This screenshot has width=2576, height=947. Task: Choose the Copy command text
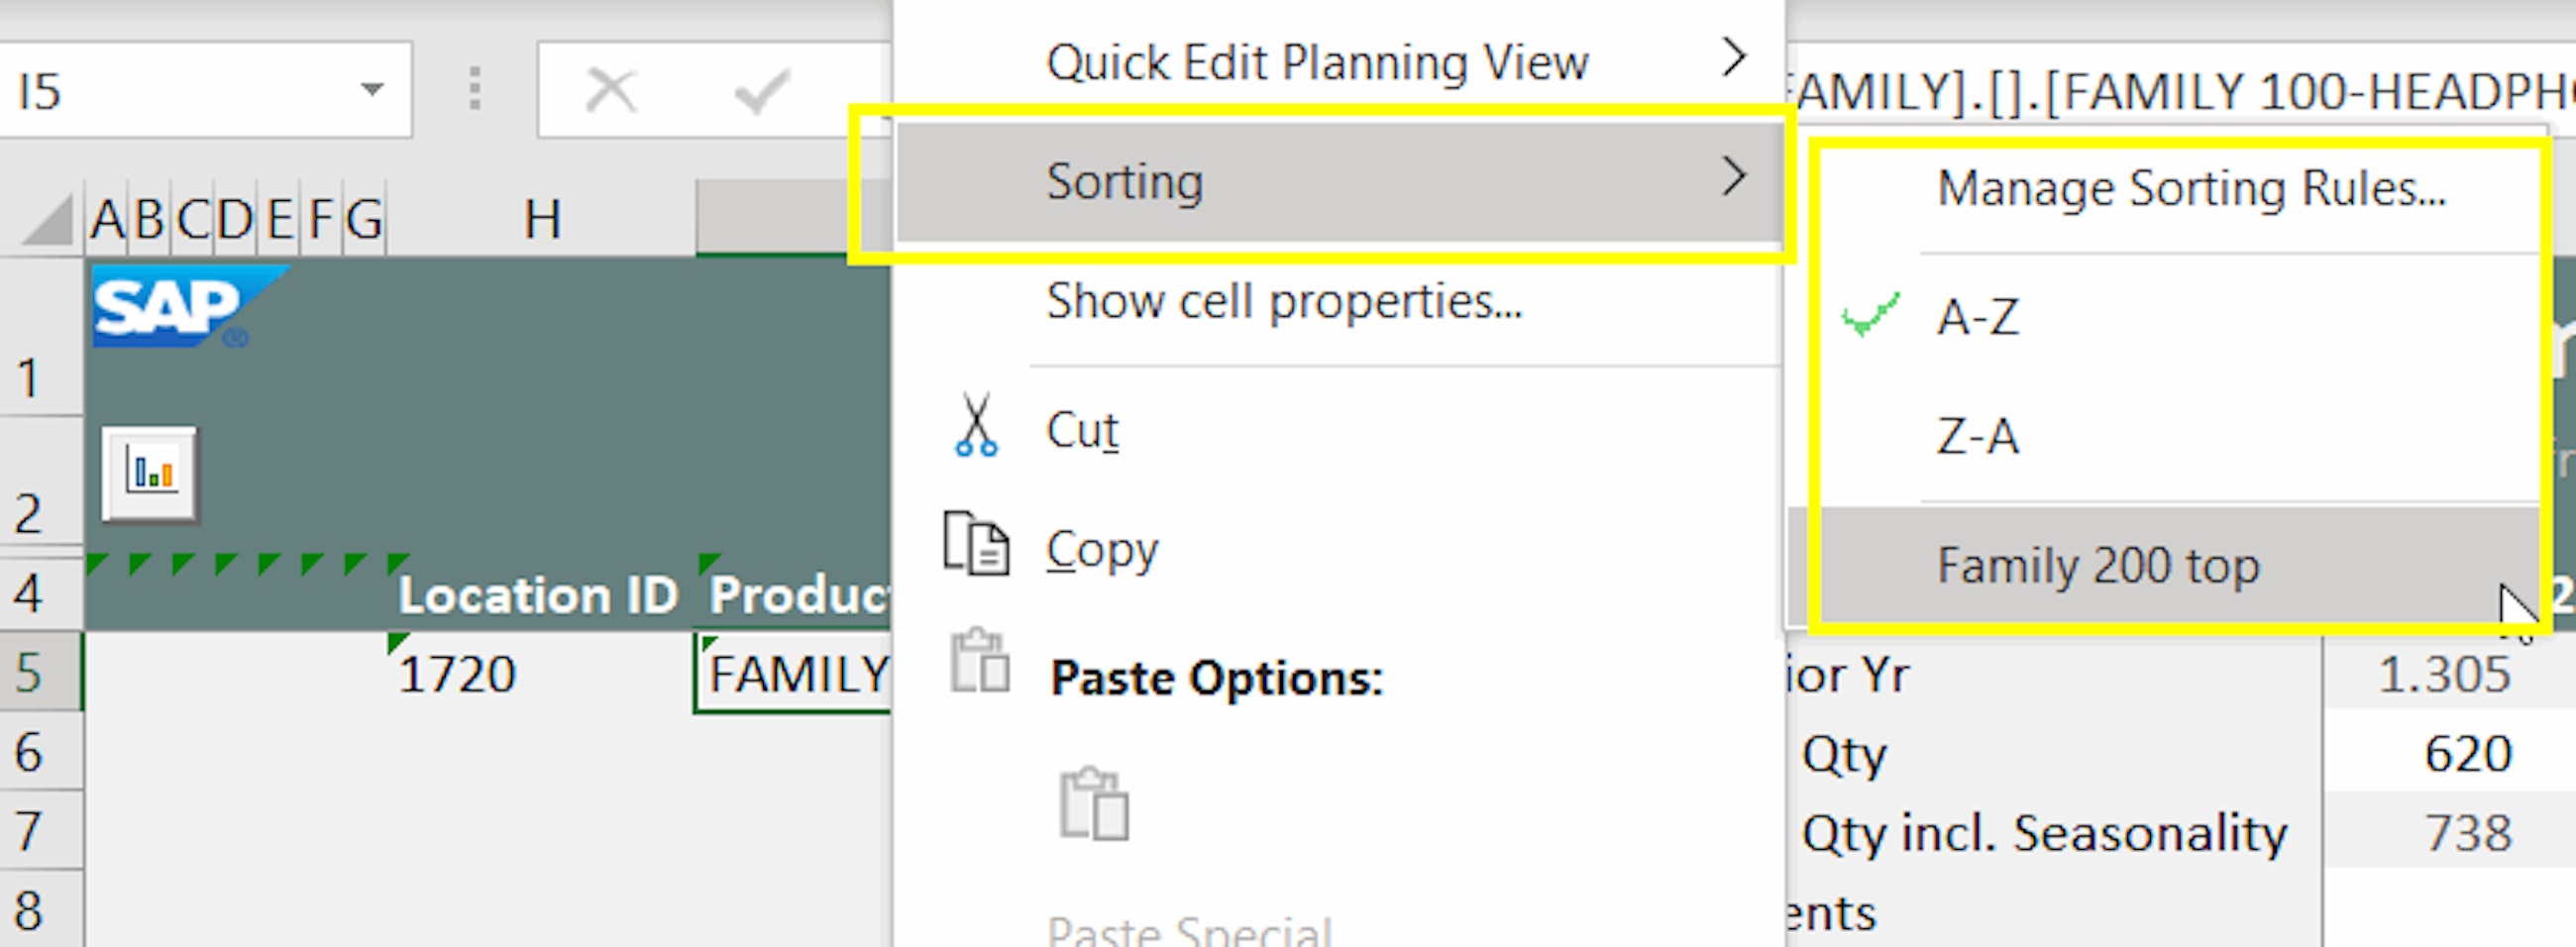tap(1100, 548)
